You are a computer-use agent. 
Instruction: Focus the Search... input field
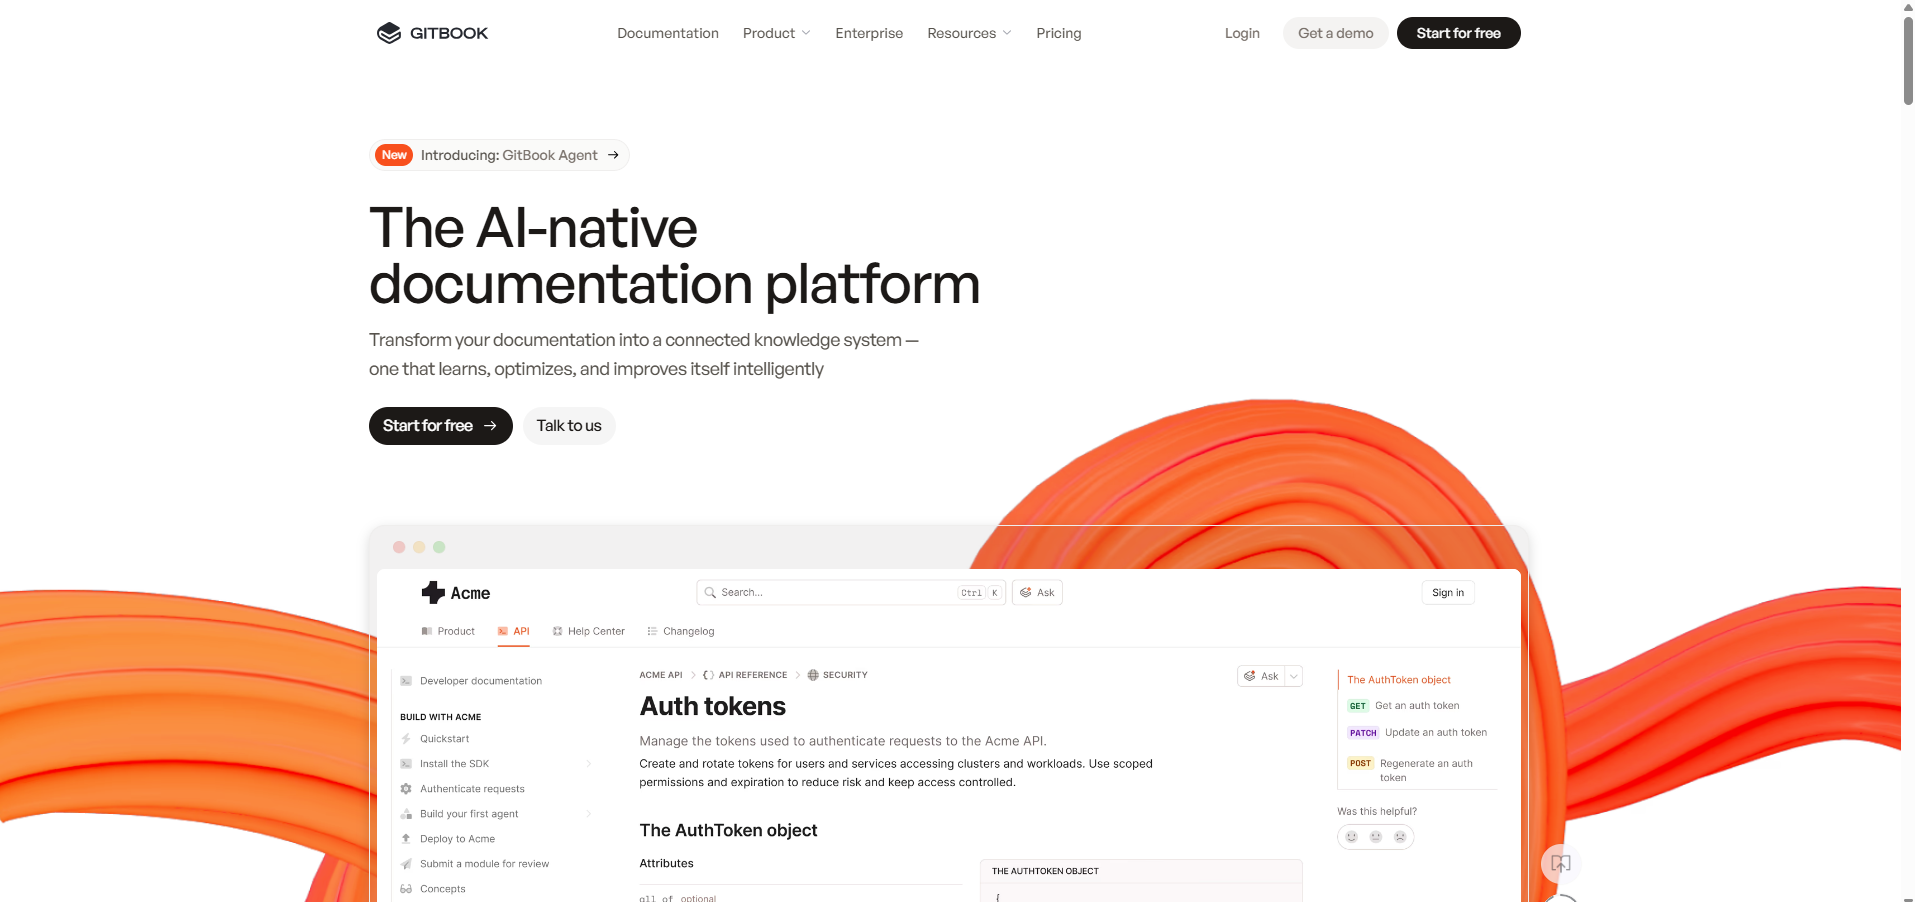point(851,593)
